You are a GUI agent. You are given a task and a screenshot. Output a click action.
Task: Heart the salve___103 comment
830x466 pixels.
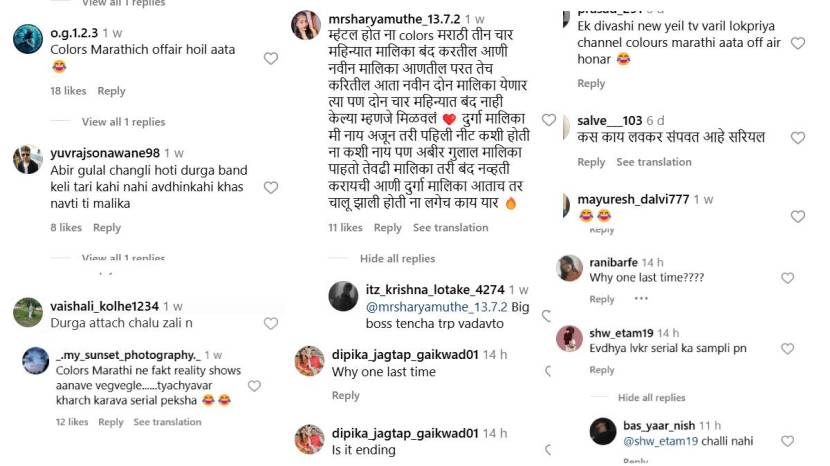(797, 138)
